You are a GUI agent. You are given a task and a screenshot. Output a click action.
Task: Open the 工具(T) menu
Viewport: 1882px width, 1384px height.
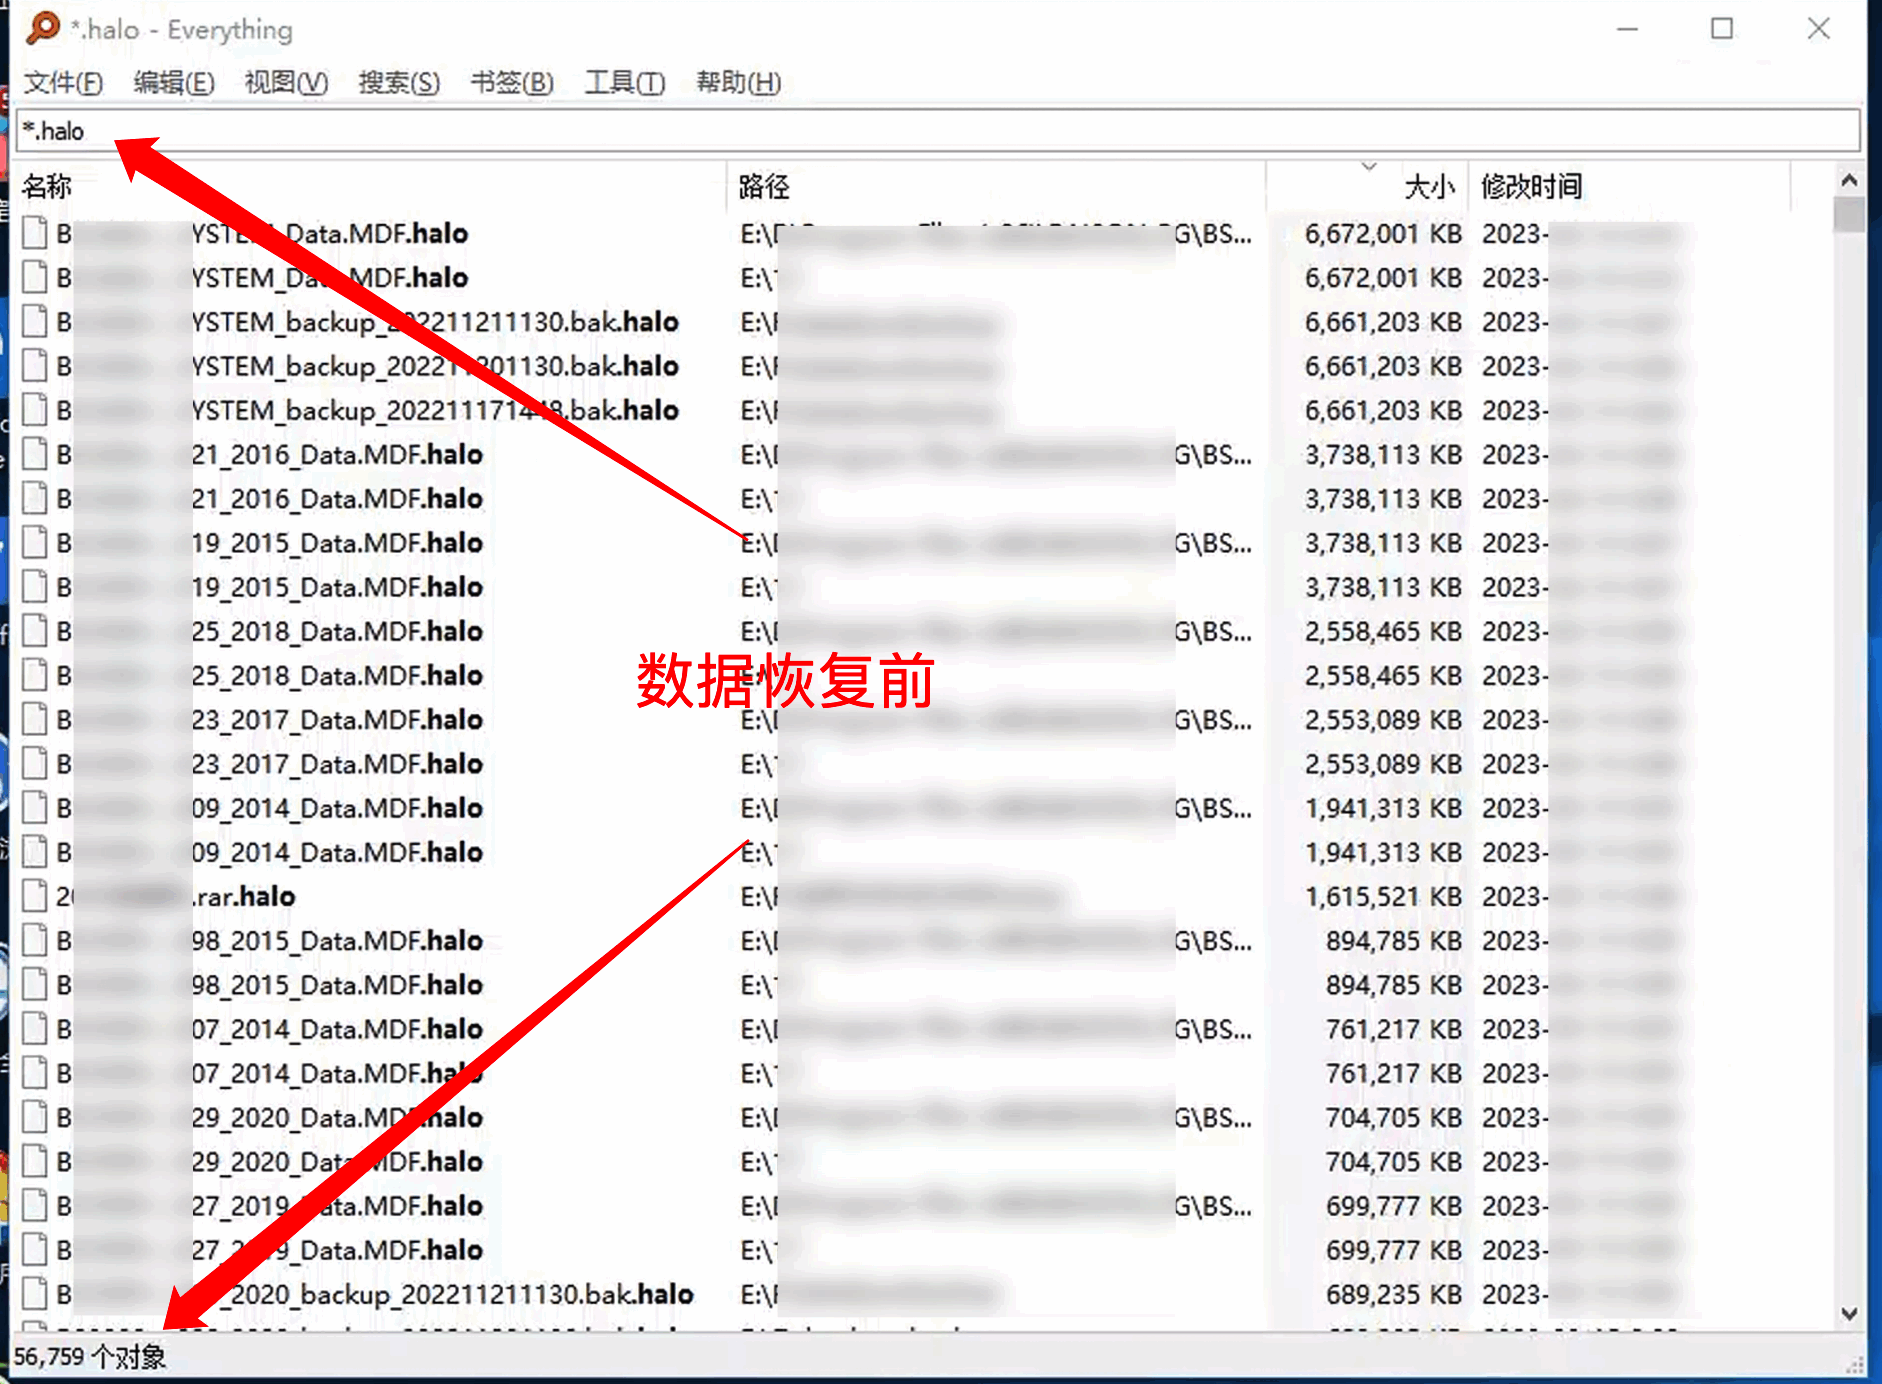coord(625,82)
